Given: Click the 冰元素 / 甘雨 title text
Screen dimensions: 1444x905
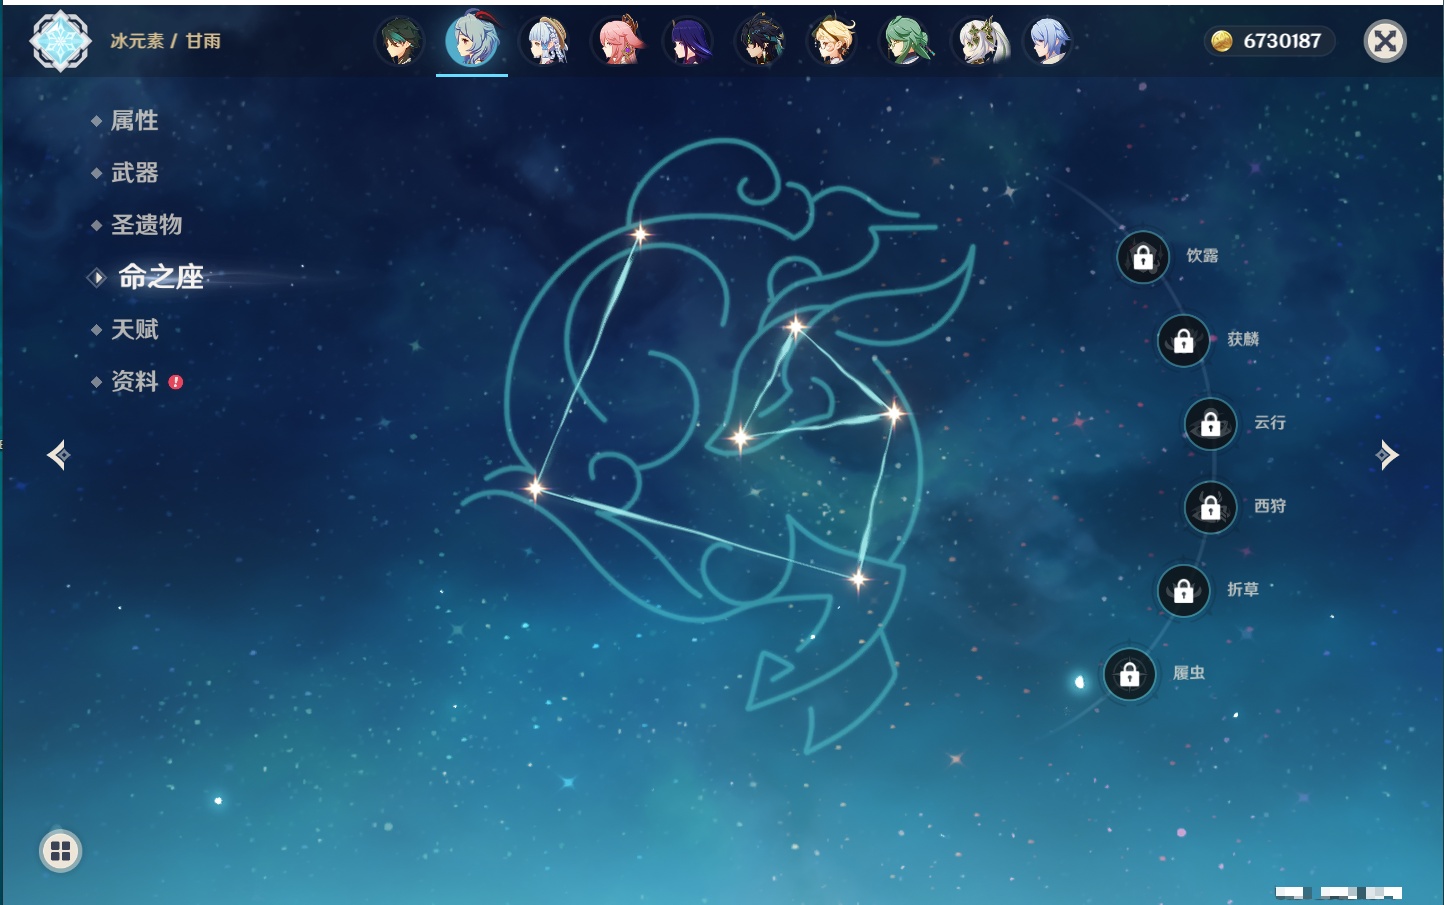Looking at the screenshot, I should pyautogui.click(x=165, y=41).
